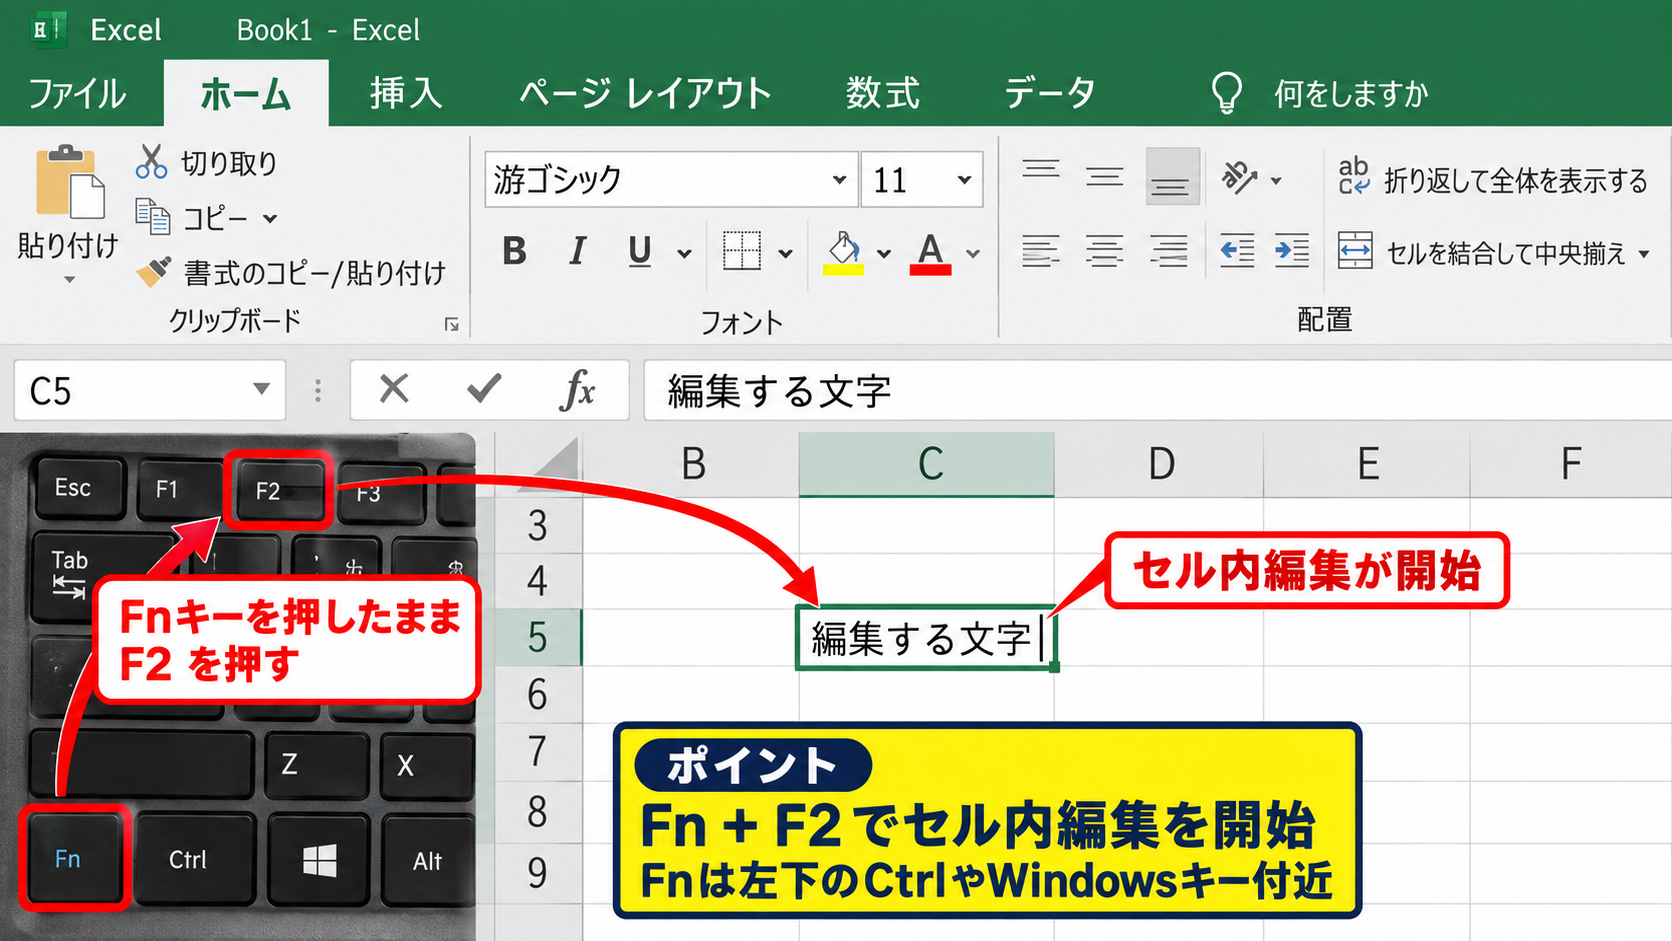This screenshot has width=1672, height=941.
Task: Expand orientation options arrow
Action: pyautogui.click(x=1276, y=181)
